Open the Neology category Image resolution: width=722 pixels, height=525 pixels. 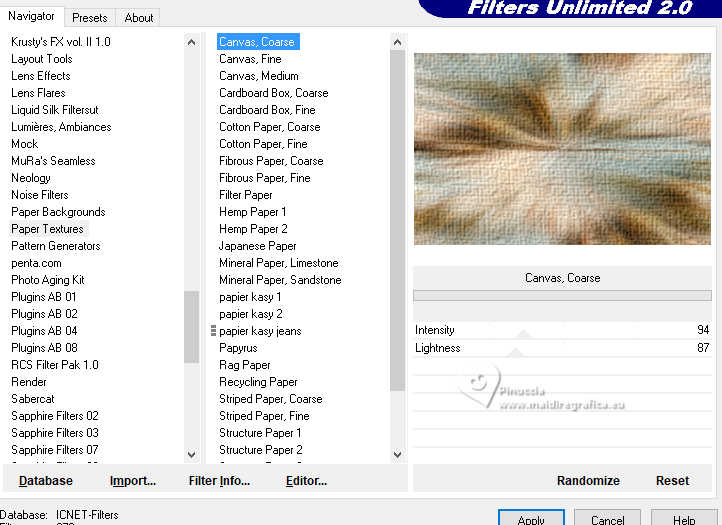31,178
